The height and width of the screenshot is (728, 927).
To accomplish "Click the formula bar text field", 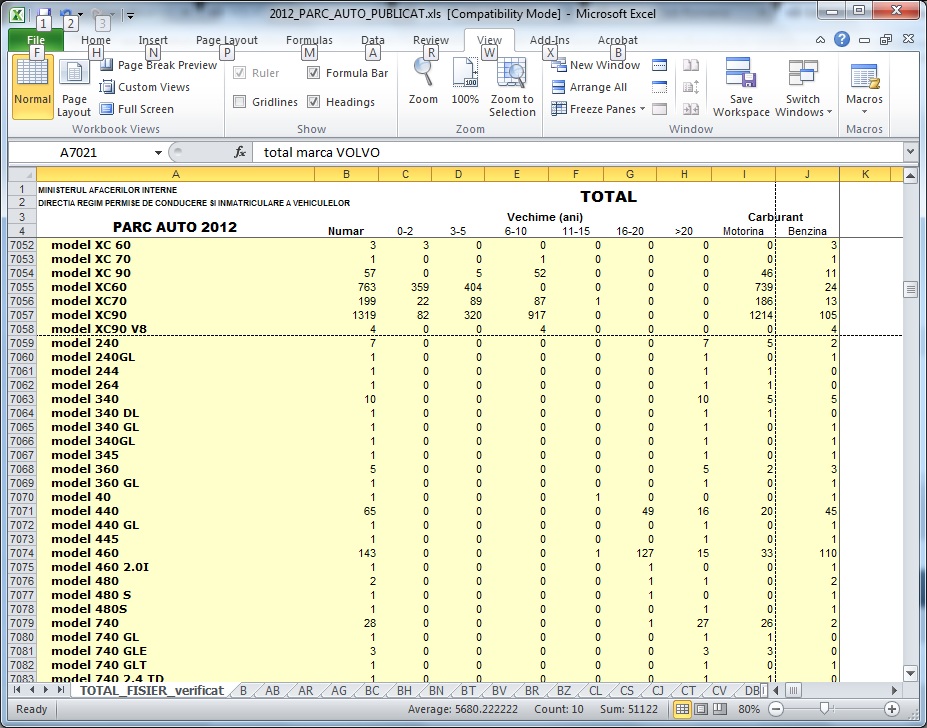I will [577, 153].
